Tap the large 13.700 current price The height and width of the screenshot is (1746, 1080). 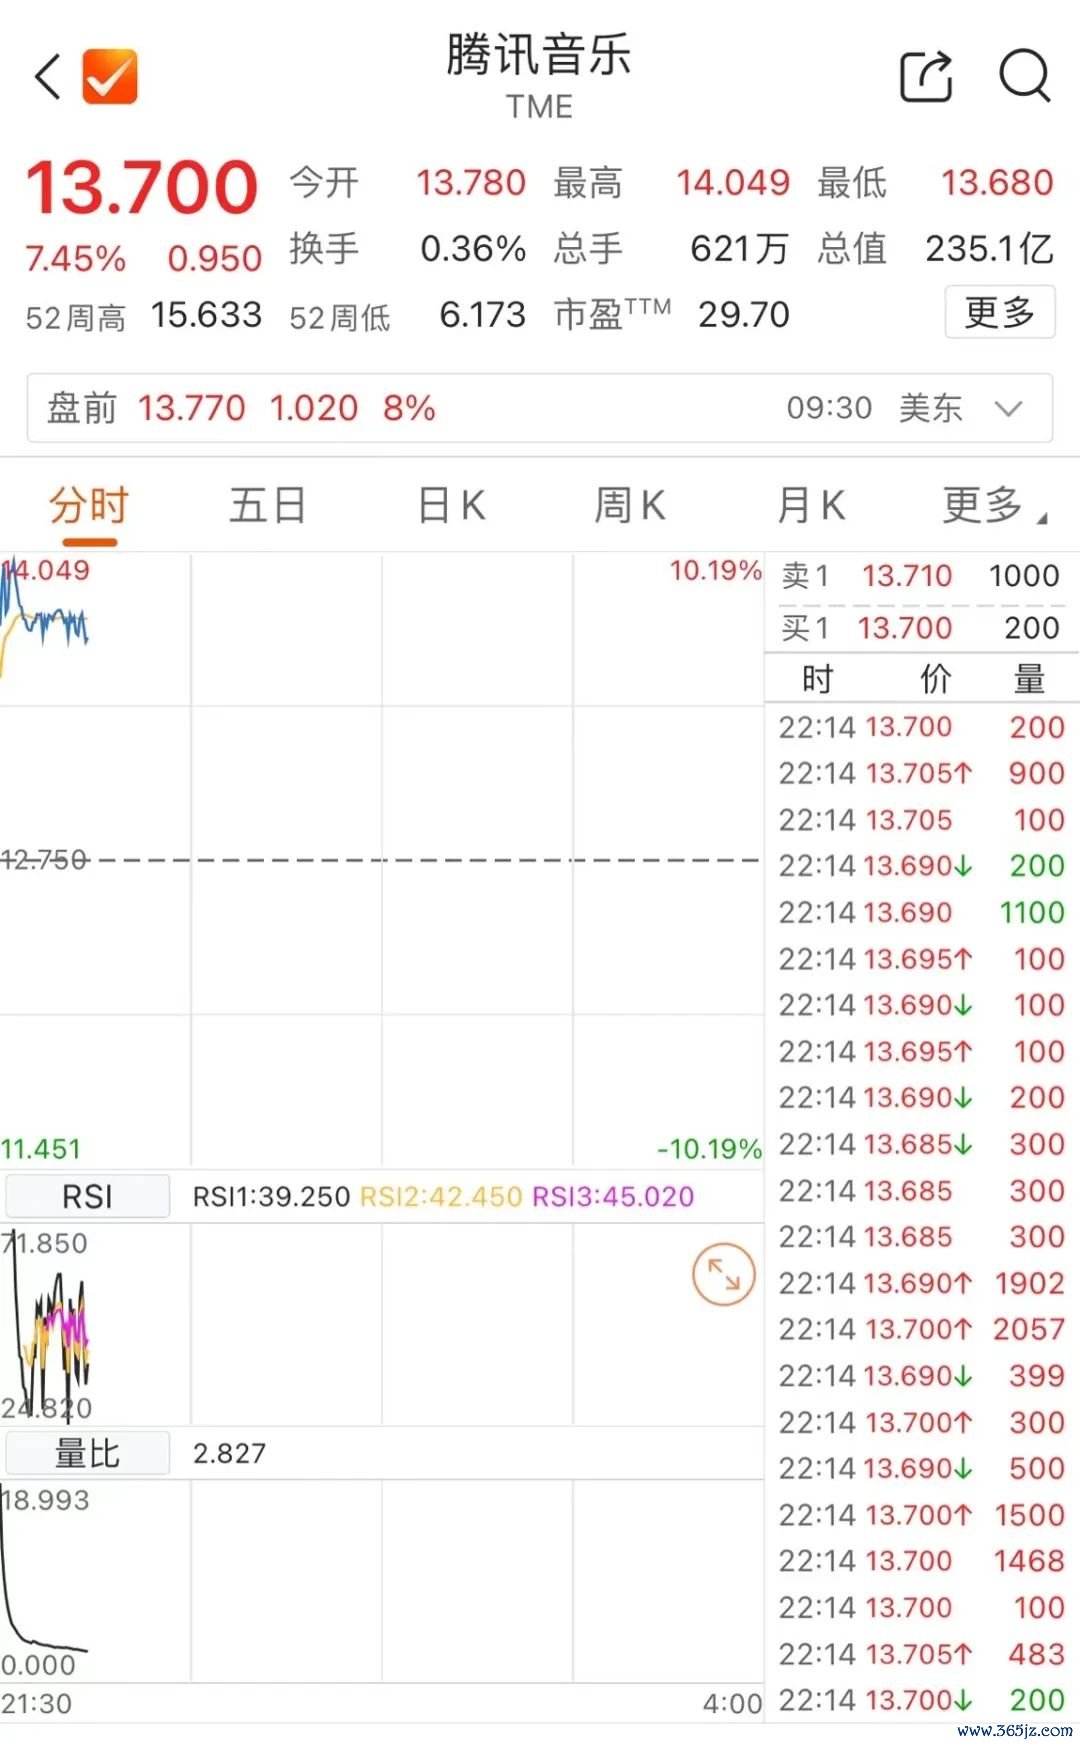pos(142,188)
